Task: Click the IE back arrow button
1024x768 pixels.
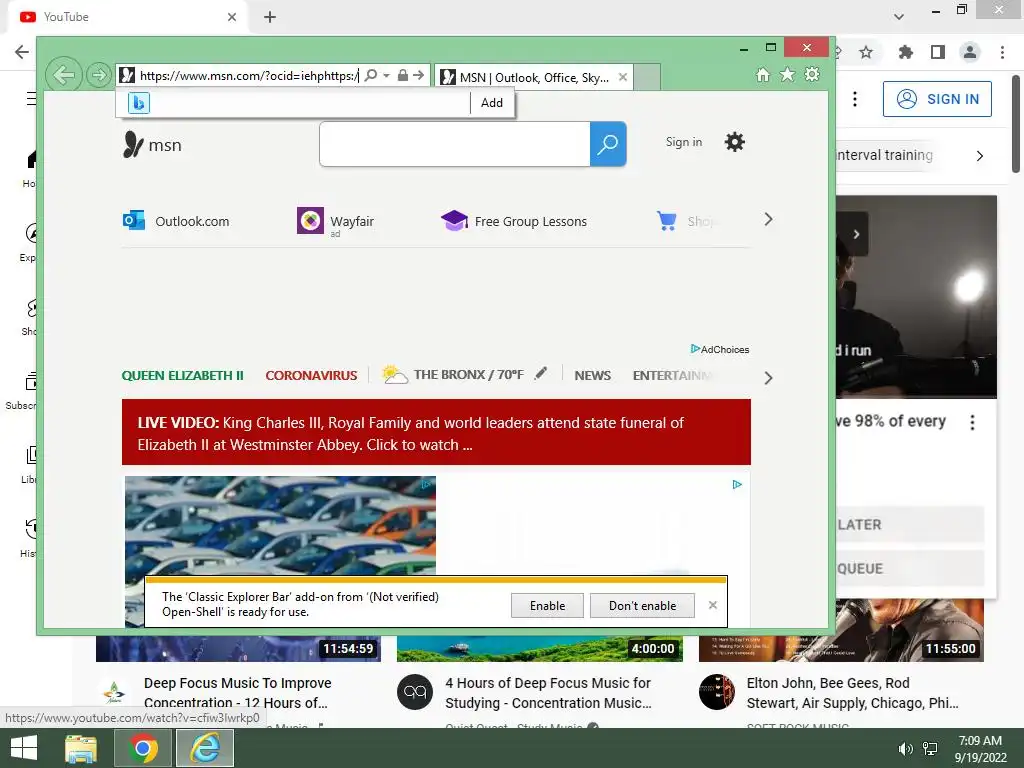Action: [64, 75]
